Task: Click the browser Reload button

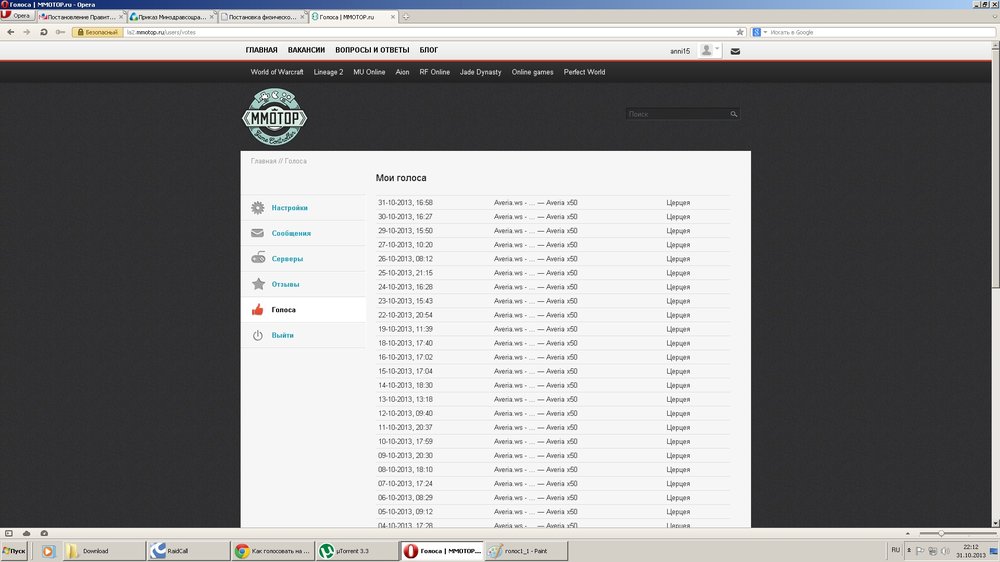Action: 43,32
